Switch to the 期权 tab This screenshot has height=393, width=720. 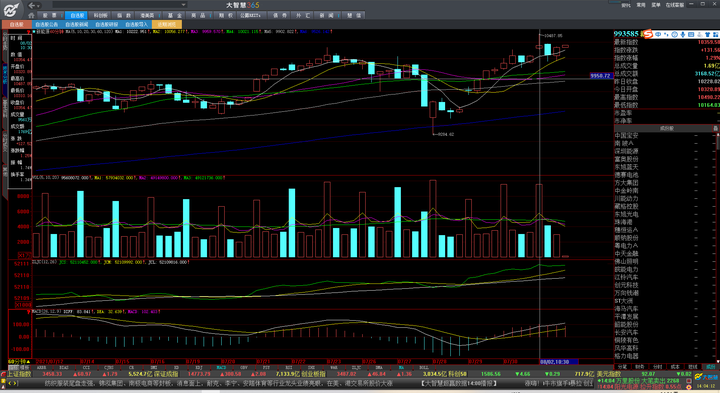225,15
